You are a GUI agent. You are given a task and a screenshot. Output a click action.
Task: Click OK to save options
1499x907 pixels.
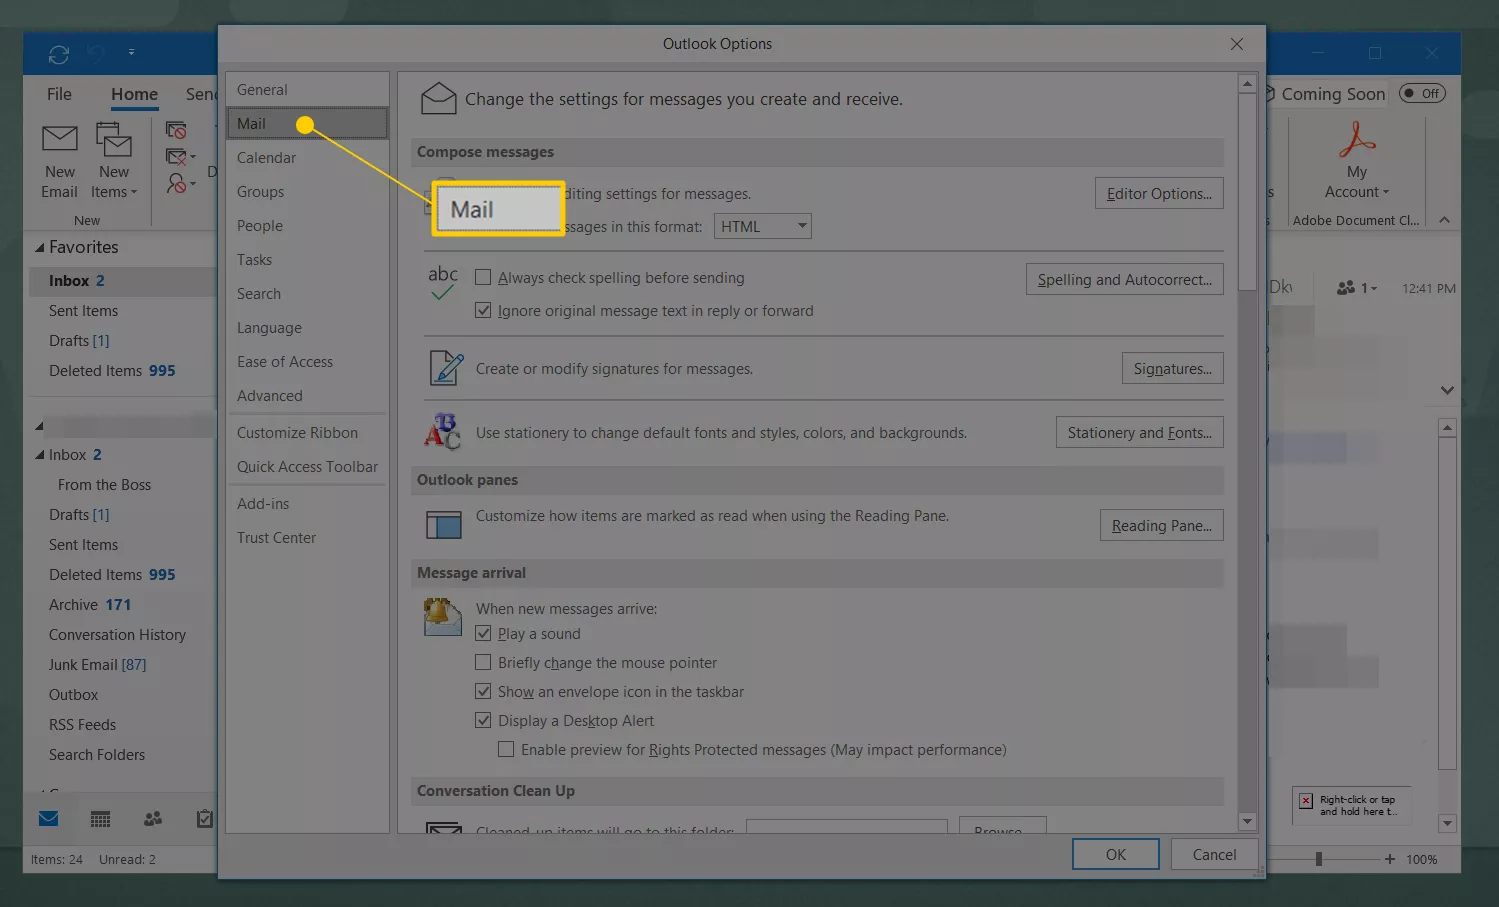(1115, 854)
